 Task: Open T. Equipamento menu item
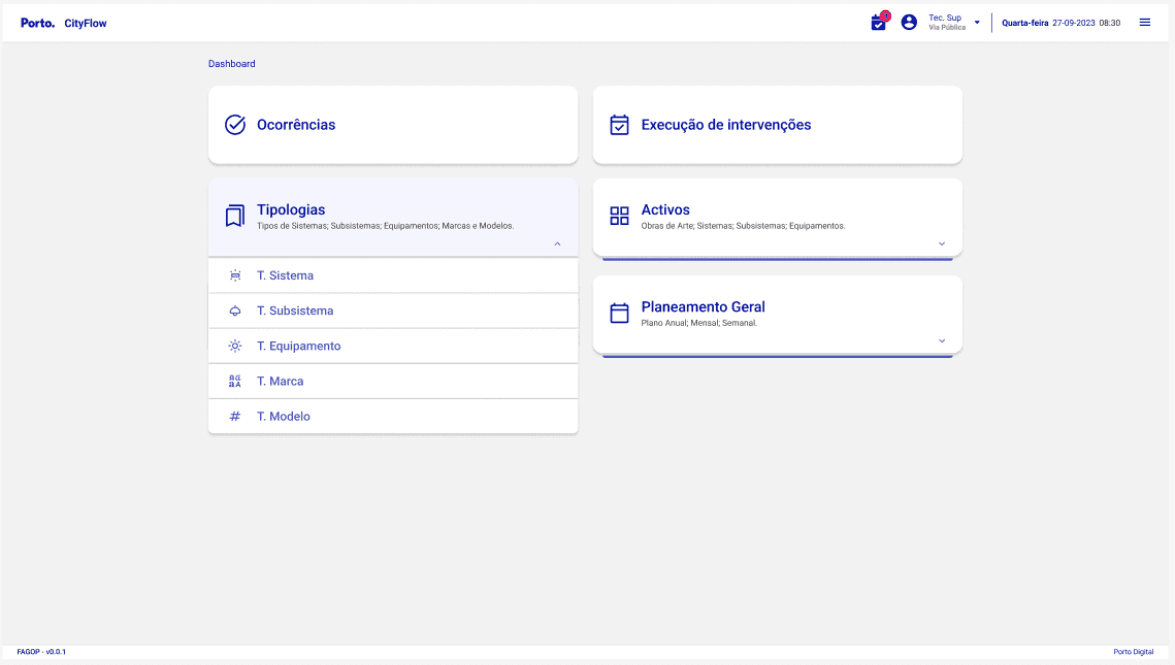tap(393, 346)
